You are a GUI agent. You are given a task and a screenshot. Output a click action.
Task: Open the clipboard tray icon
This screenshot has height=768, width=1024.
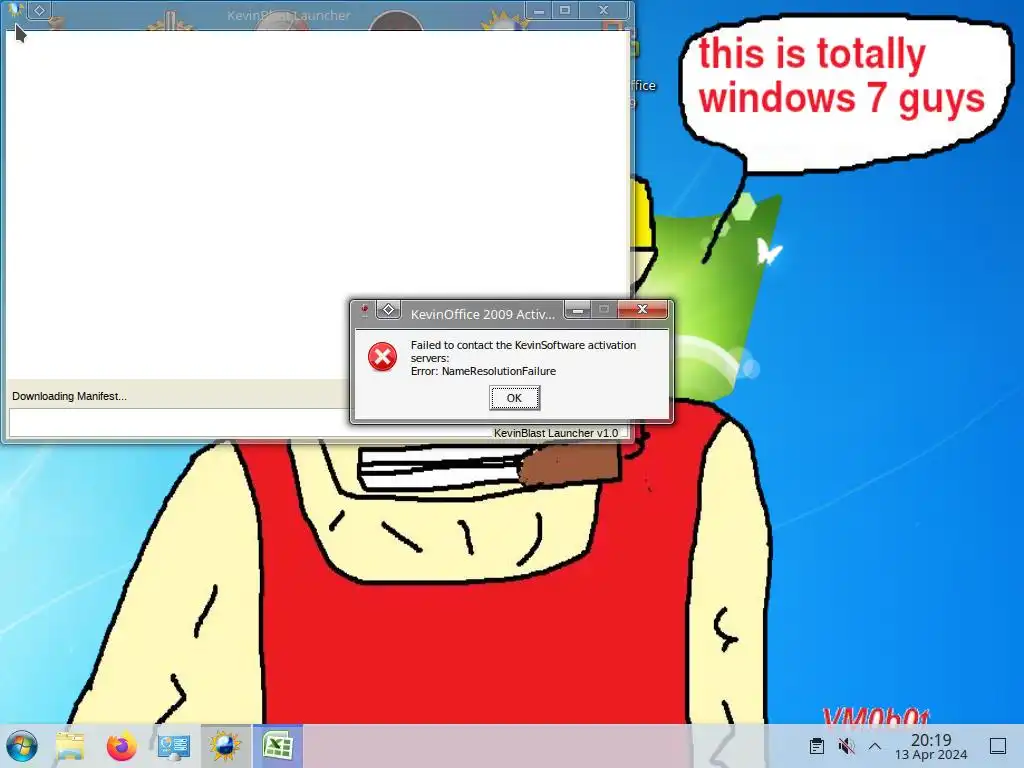[x=816, y=746]
